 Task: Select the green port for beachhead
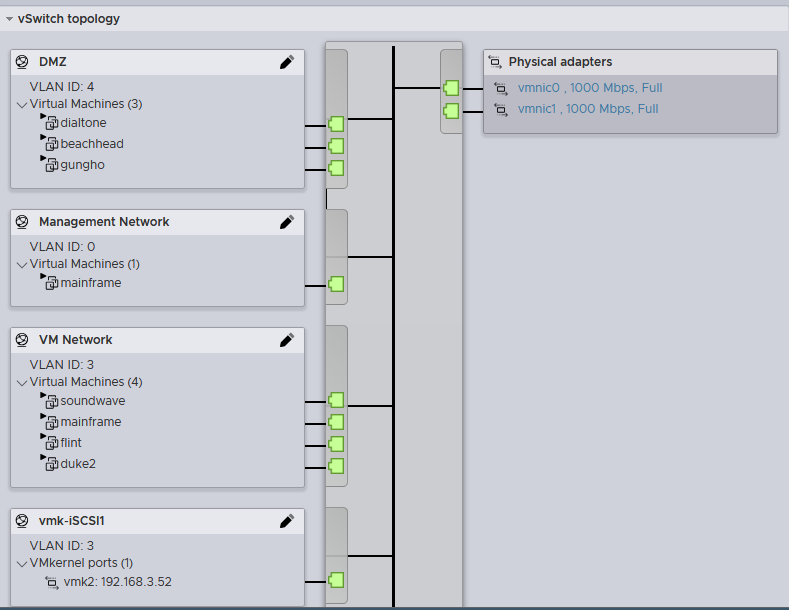336,146
